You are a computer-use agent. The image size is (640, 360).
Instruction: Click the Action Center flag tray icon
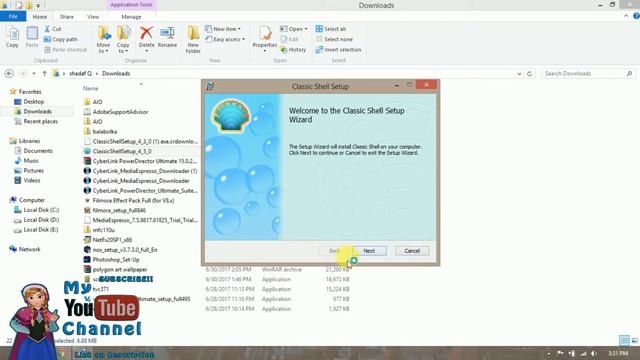pos(560,353)
